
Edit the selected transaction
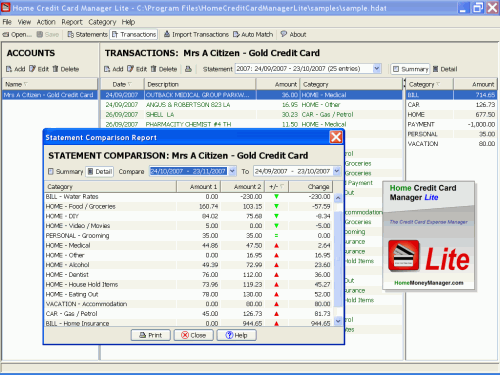tap(137, 69)
